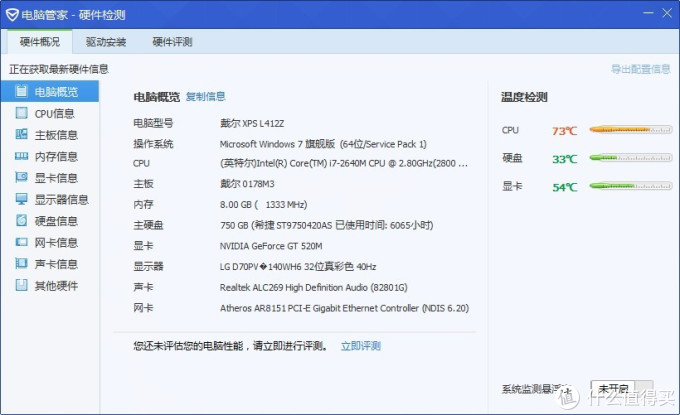Image resolution: width=680 pixels, height=415 pixels.
Task: Click the 立即评测 link
Action: coord(361,346)
